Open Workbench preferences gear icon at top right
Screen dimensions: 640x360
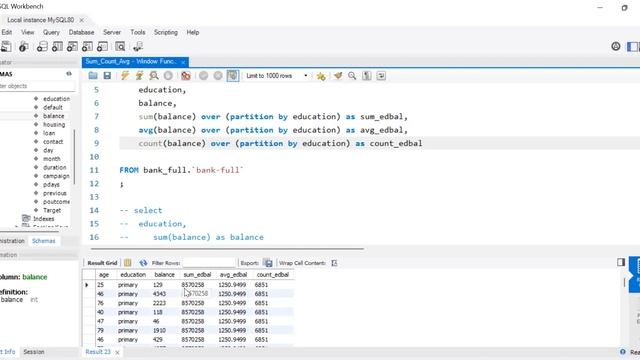(x=616, y=47)
